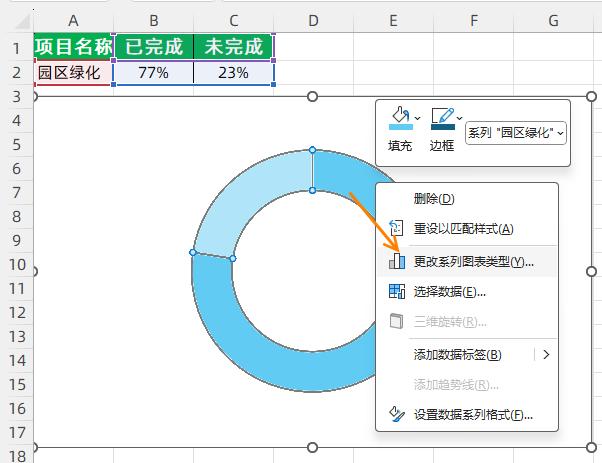Select the cell containing 77%
Image resolution: width=602 pixels, height=463 pixels.
click(x=153, y=72)
